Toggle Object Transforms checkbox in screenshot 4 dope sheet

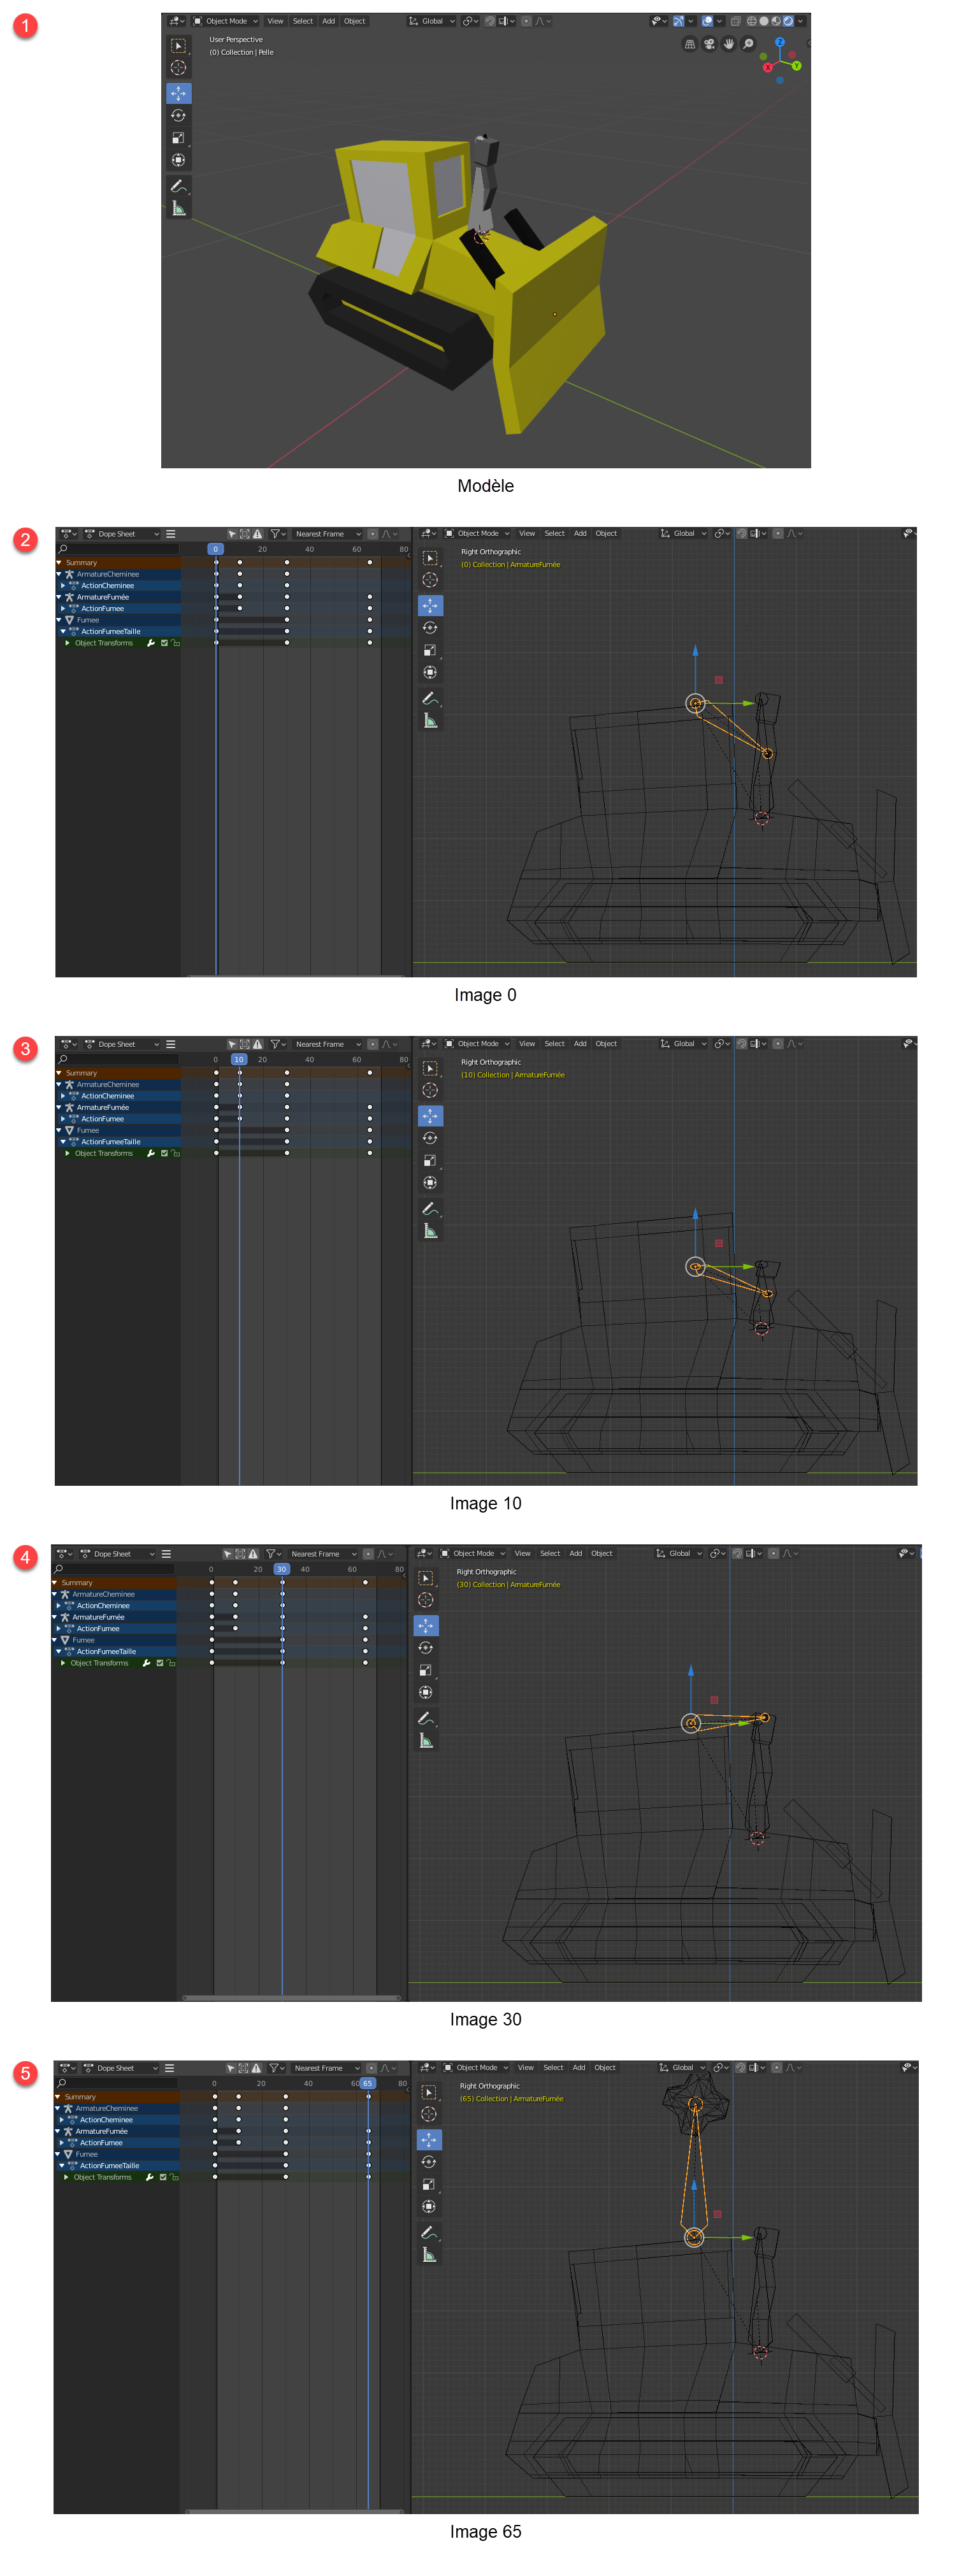point(160,1663)
